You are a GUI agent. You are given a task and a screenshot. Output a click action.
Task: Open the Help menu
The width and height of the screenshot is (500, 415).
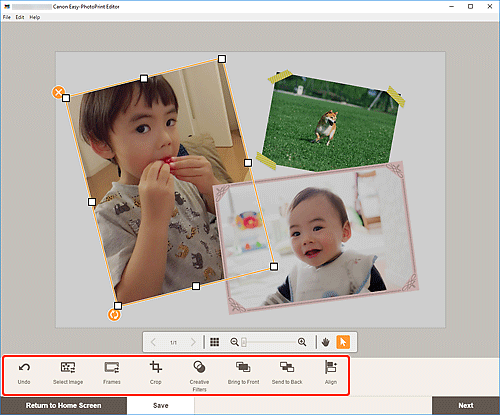(x=35, y=17)
